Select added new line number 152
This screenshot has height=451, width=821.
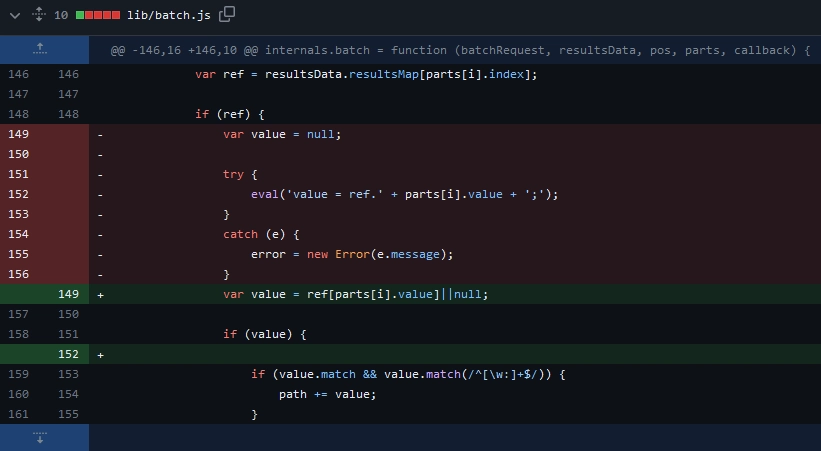[67, 354]
